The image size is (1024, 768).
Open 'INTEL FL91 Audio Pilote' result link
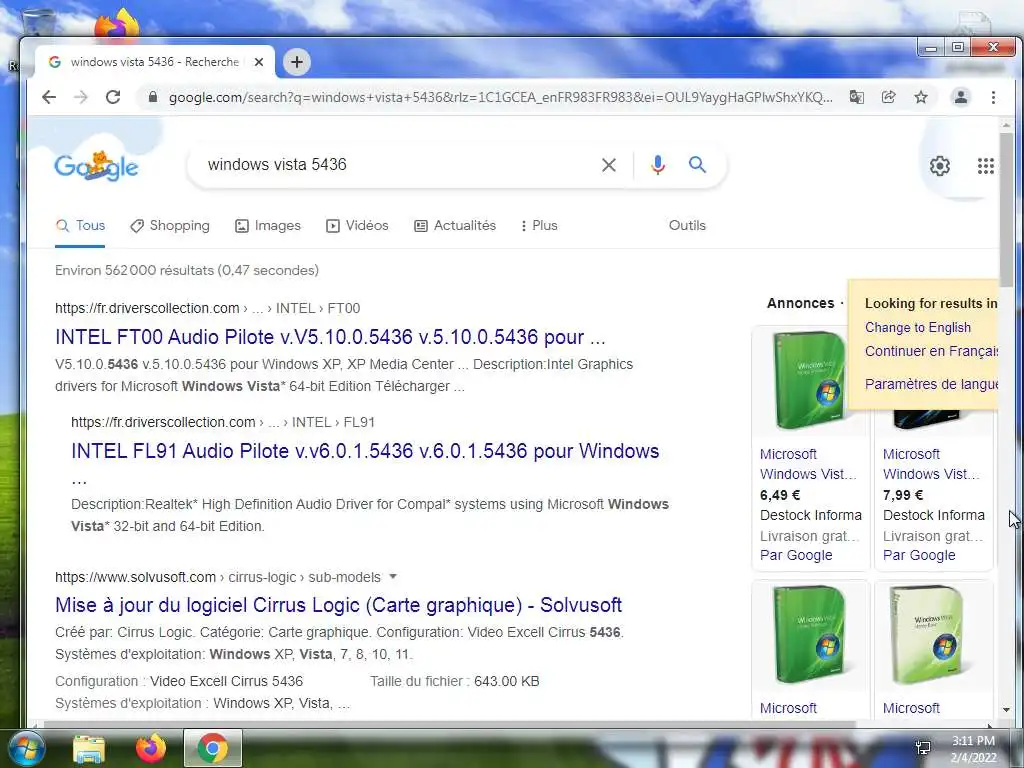365,451
